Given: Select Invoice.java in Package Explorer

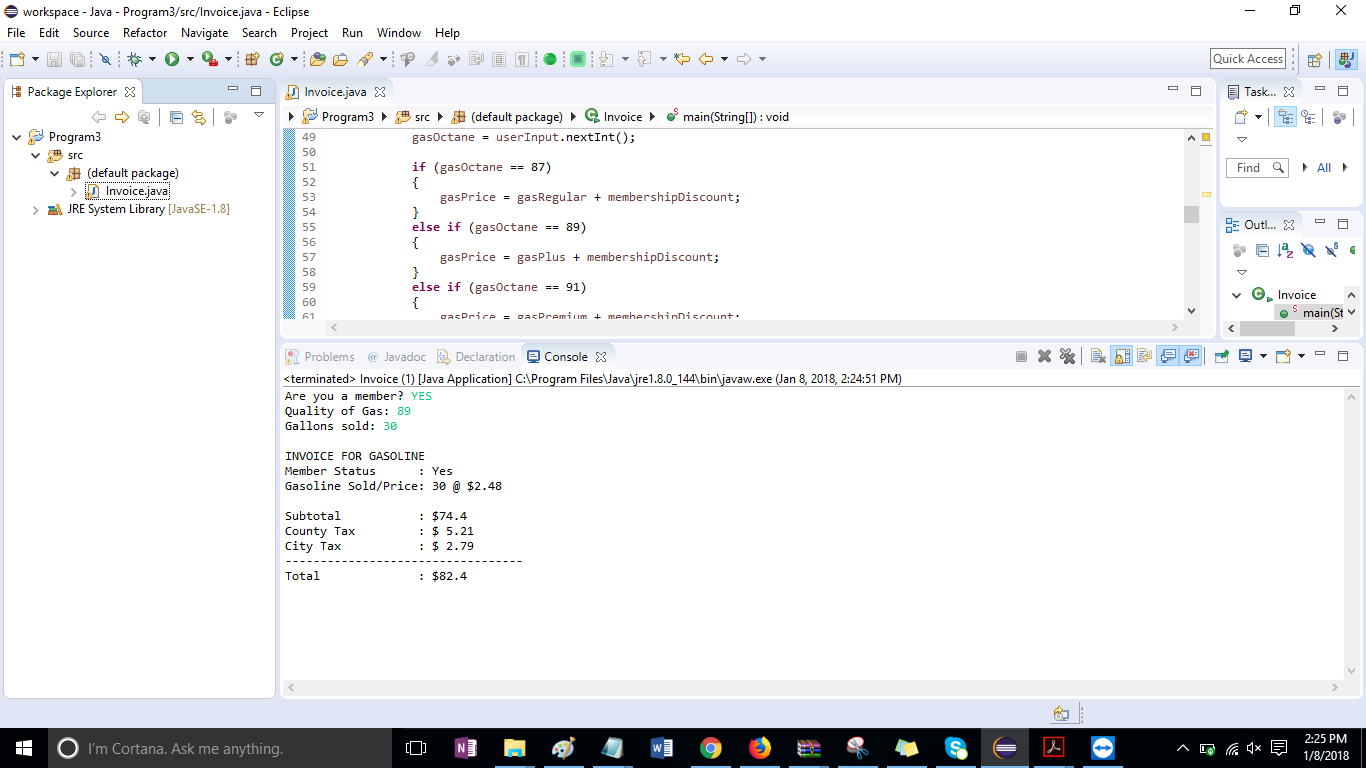Looking at the screenshot, I should pyautogui.click(x=137, y=191).
